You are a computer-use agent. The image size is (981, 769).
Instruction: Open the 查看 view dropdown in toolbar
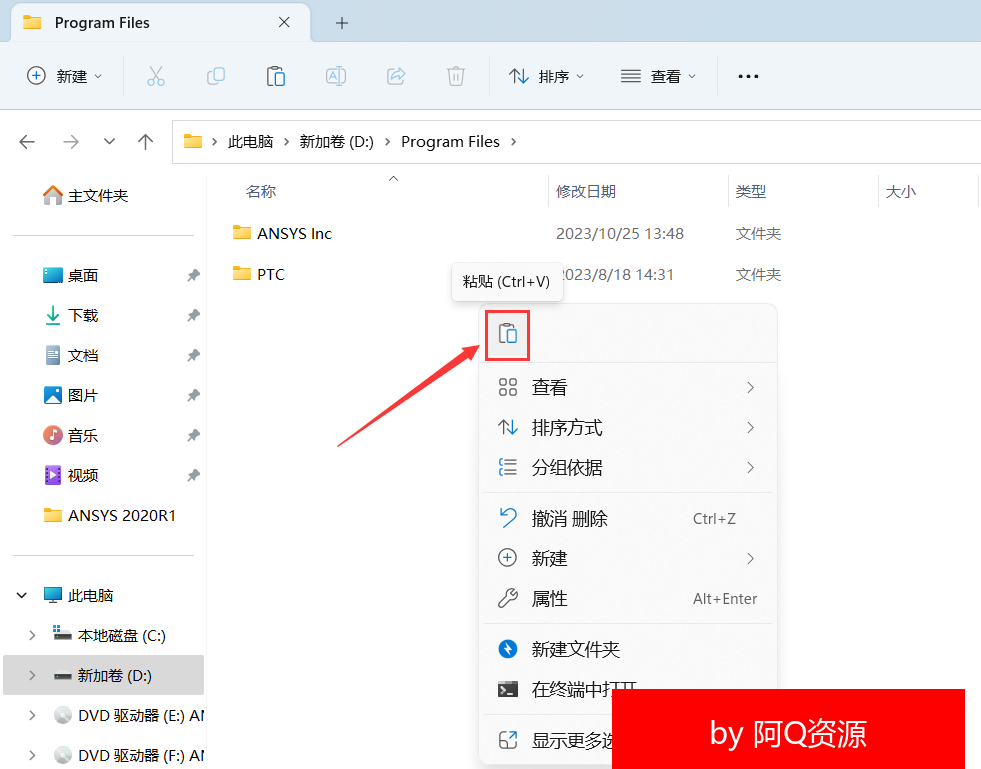(658, 76)
